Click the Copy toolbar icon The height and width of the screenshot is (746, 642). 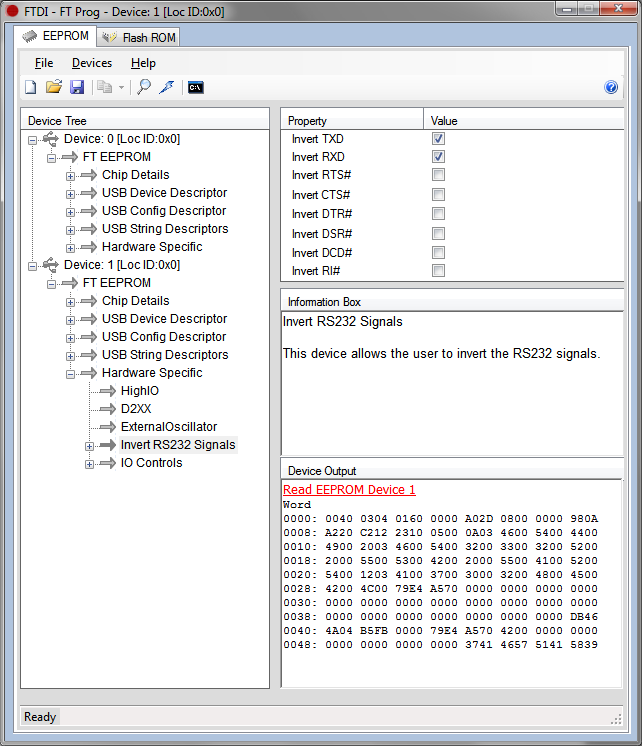[x=104, y=87]
